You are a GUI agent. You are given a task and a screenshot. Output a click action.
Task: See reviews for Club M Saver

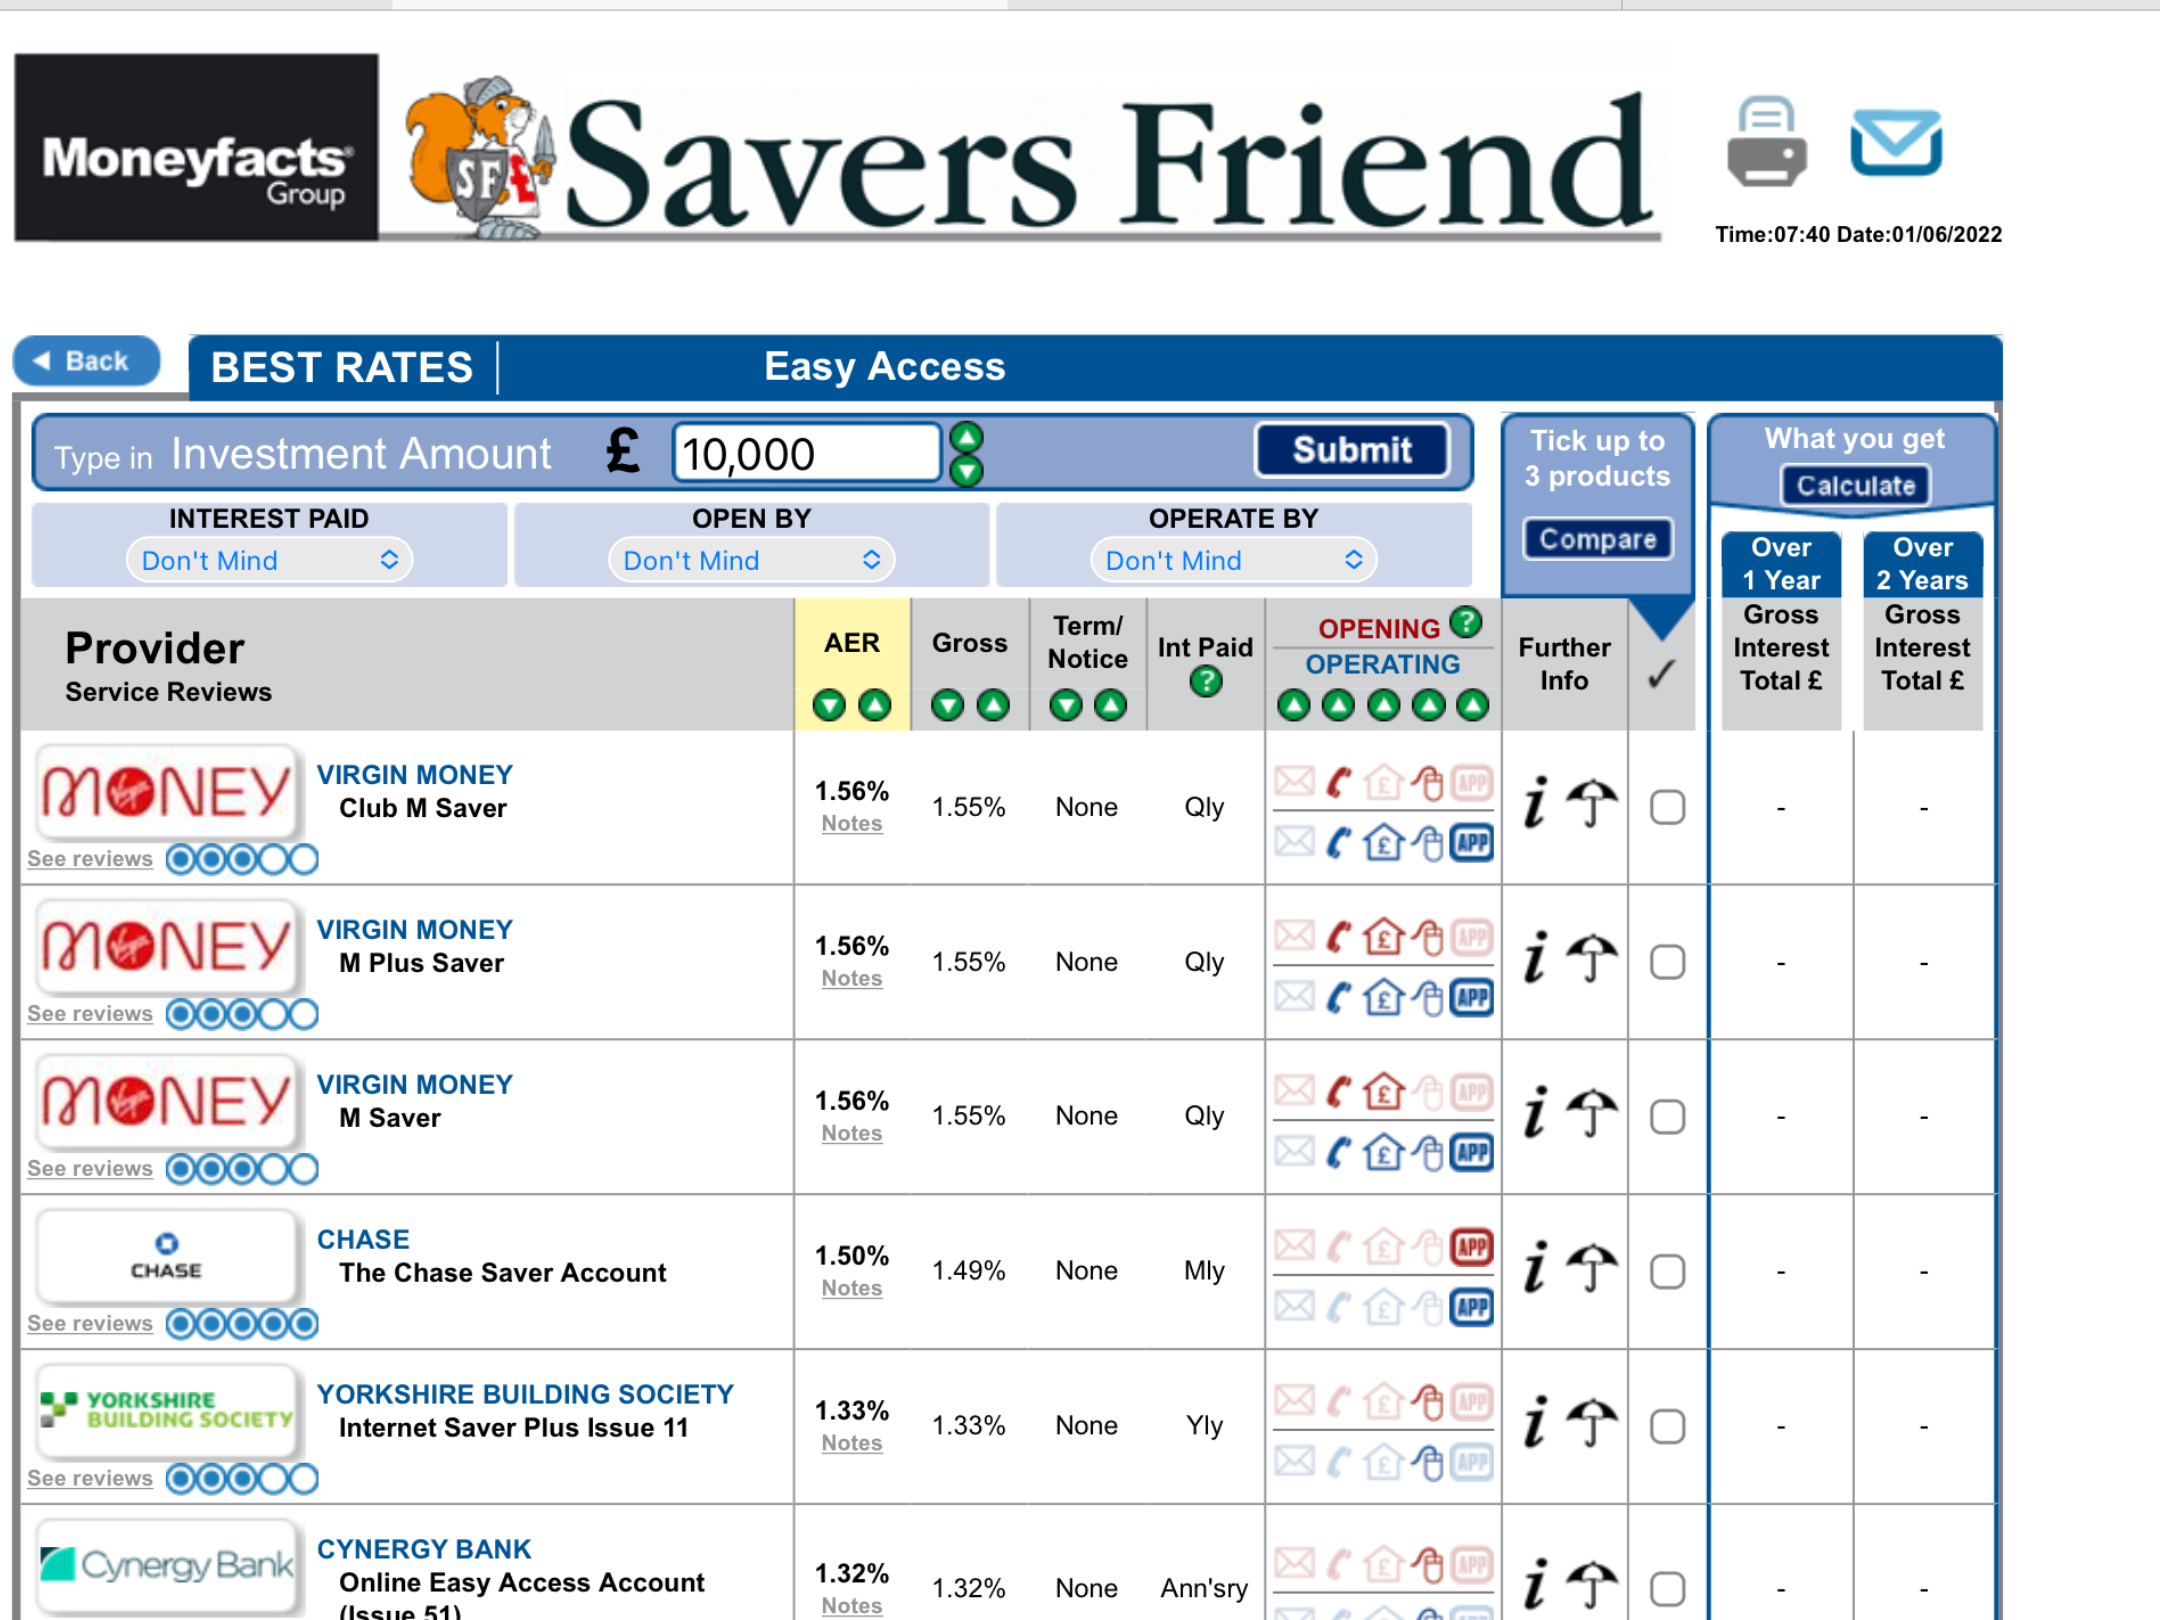pyautogui.click(x=90, y=859)
